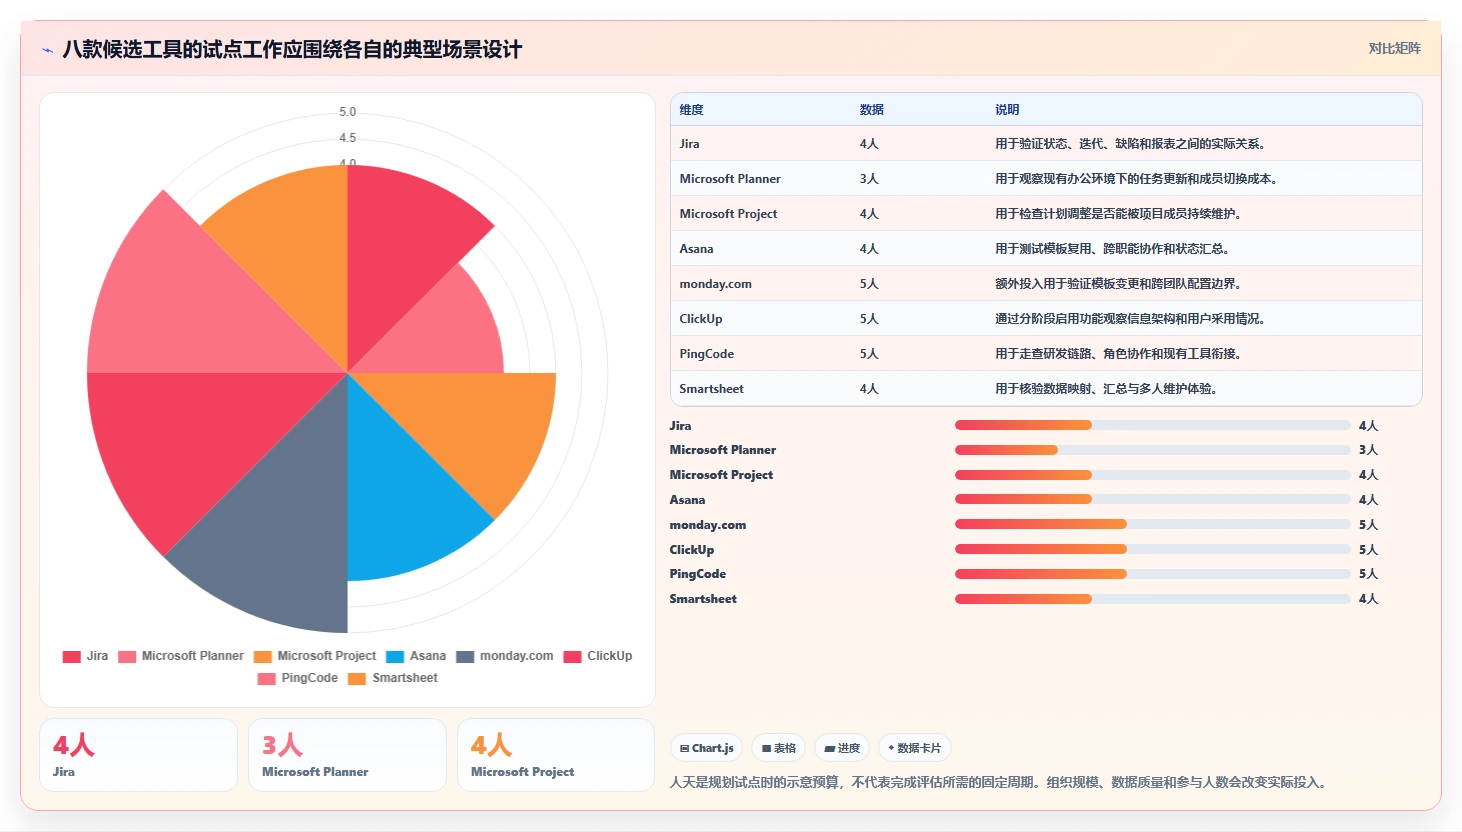This screenshot has height=832, width=1462.
Task: Click the Microsoft Planner table row name
Action: [730, 179]
